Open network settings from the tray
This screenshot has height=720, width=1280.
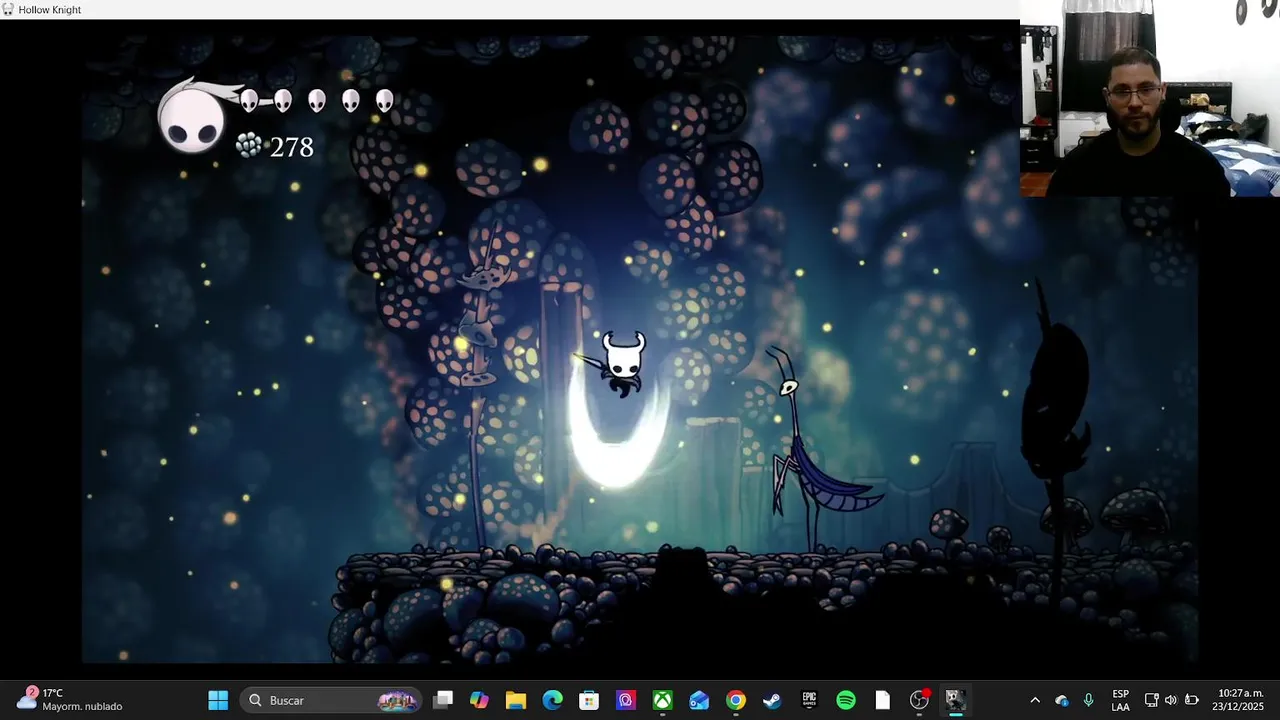coord(1151,700)
